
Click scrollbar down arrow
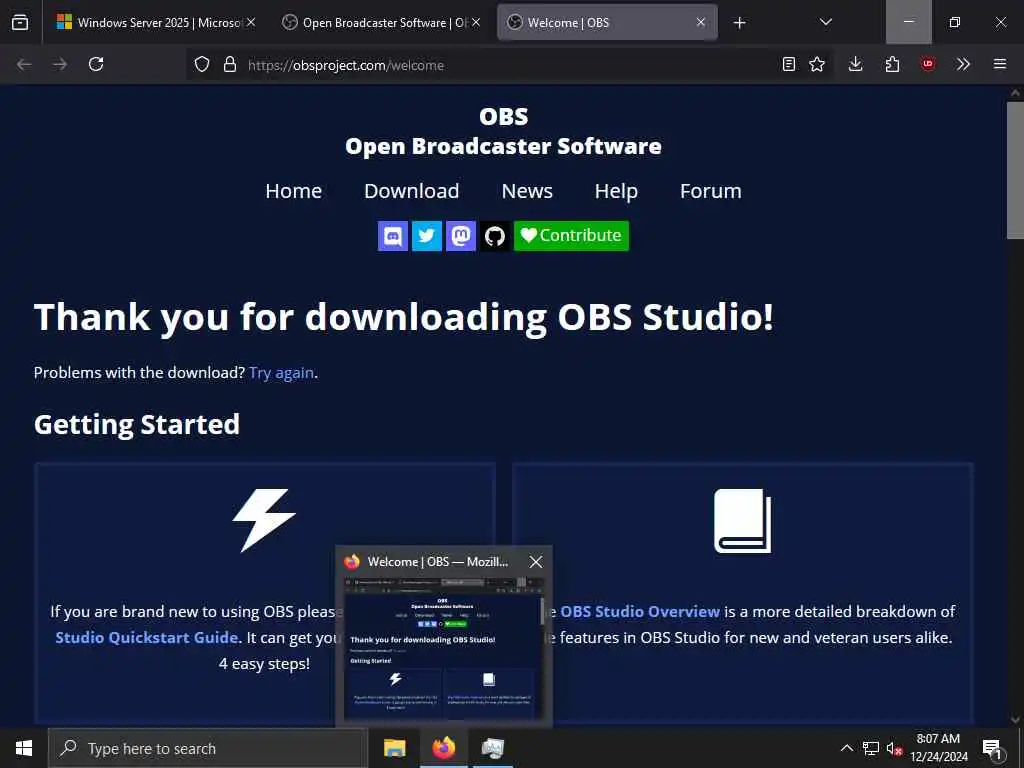(x=1015, y=719)
